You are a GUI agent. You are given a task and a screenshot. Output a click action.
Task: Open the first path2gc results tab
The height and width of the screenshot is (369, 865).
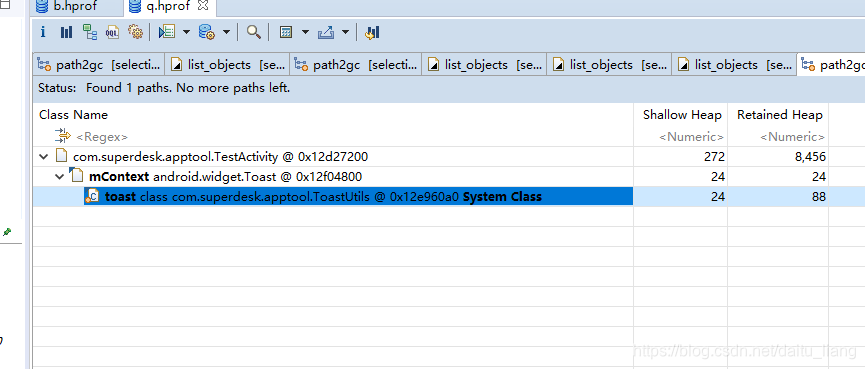99,65
